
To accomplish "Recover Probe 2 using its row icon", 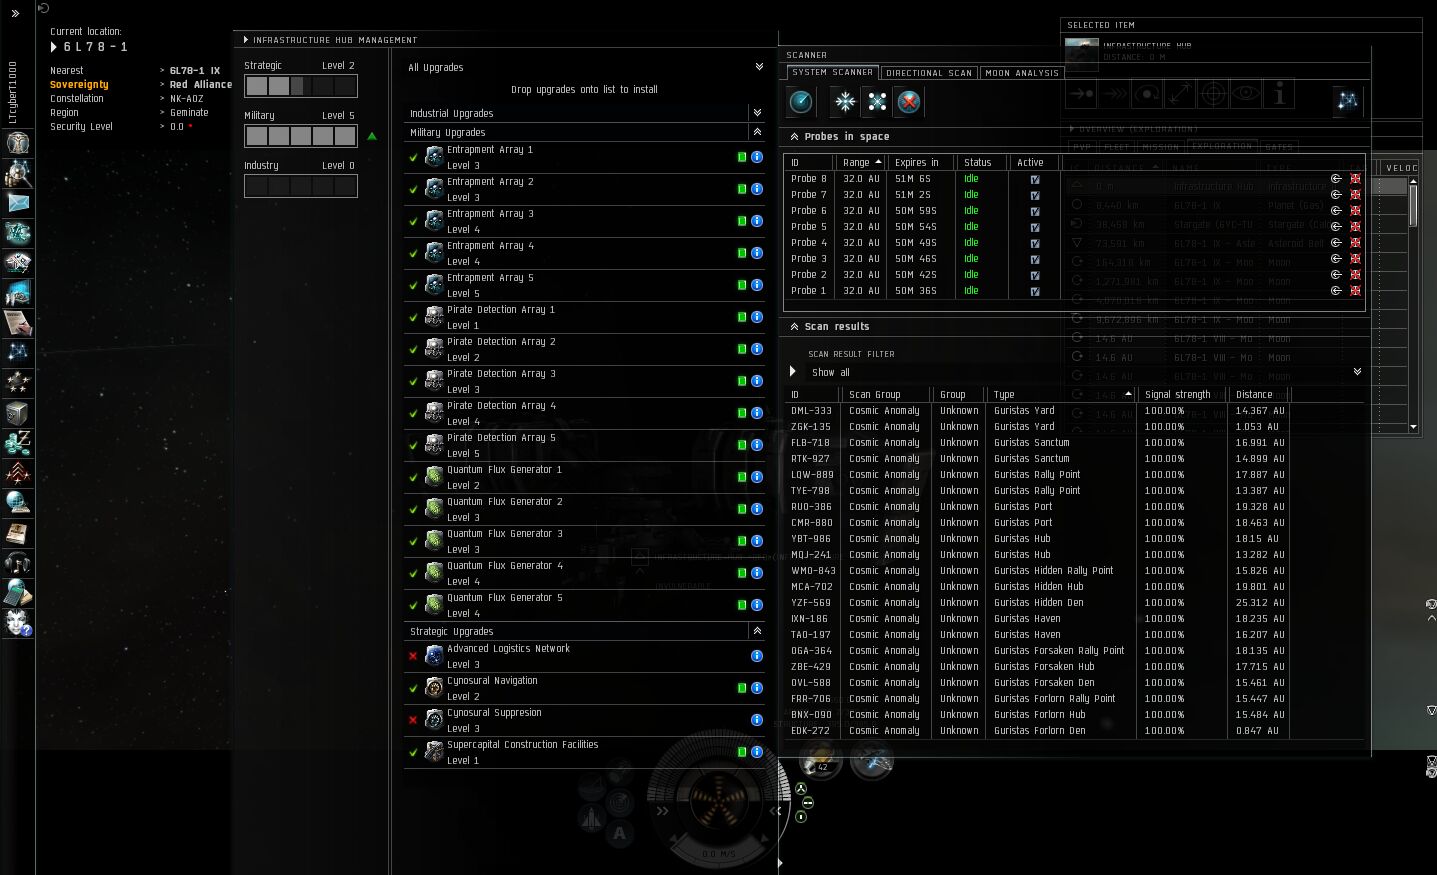I will (1336, 275).
